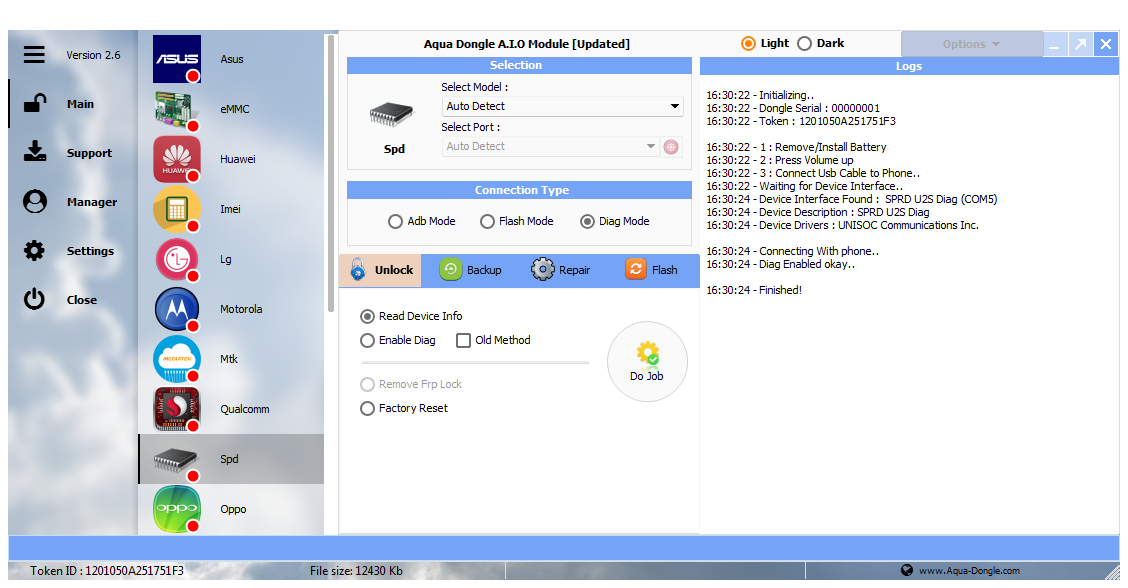Click the Huawei brand label
The width and height of the screenshot is (1128, 588).
[237, 159]
